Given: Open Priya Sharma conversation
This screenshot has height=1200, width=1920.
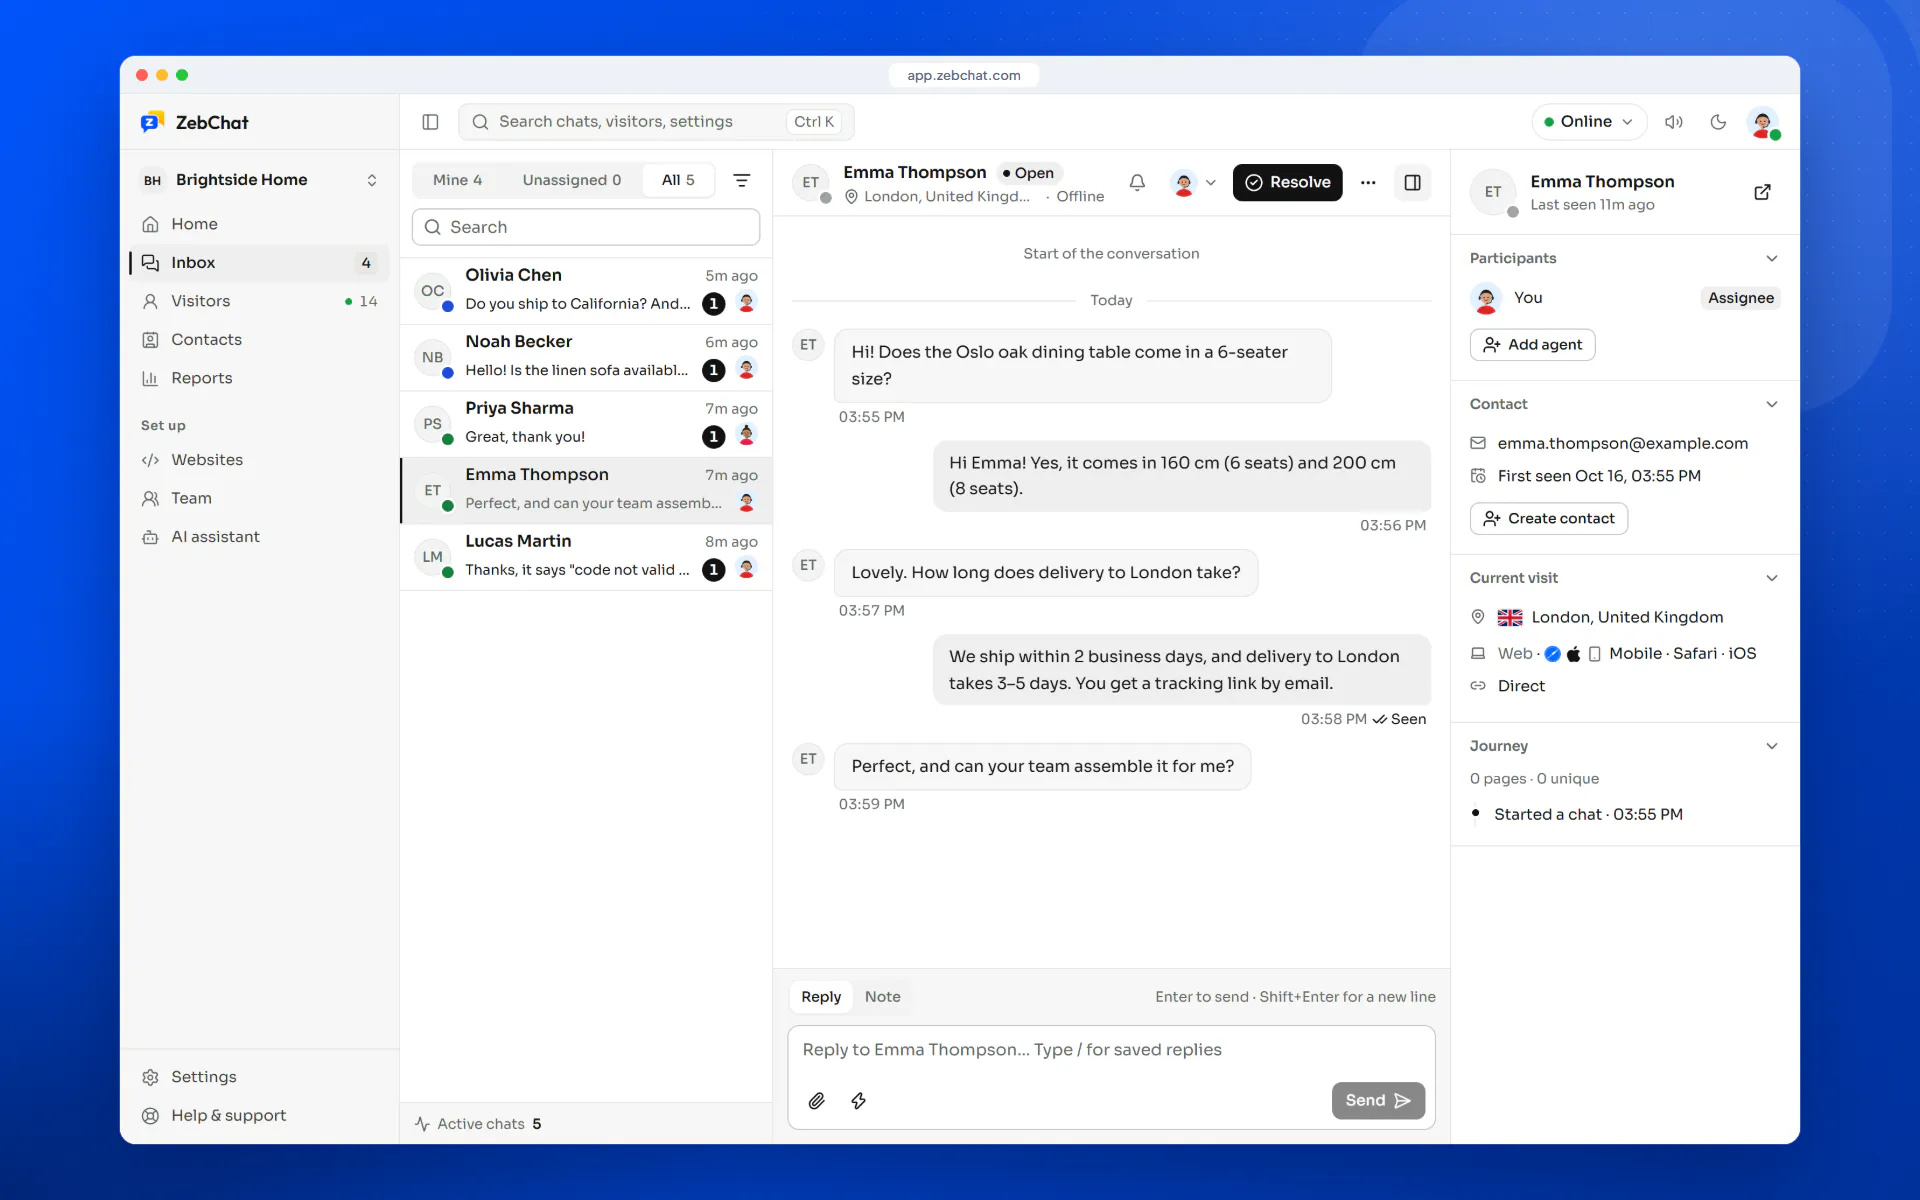Looking at the screenshot, I should (586, 424).
